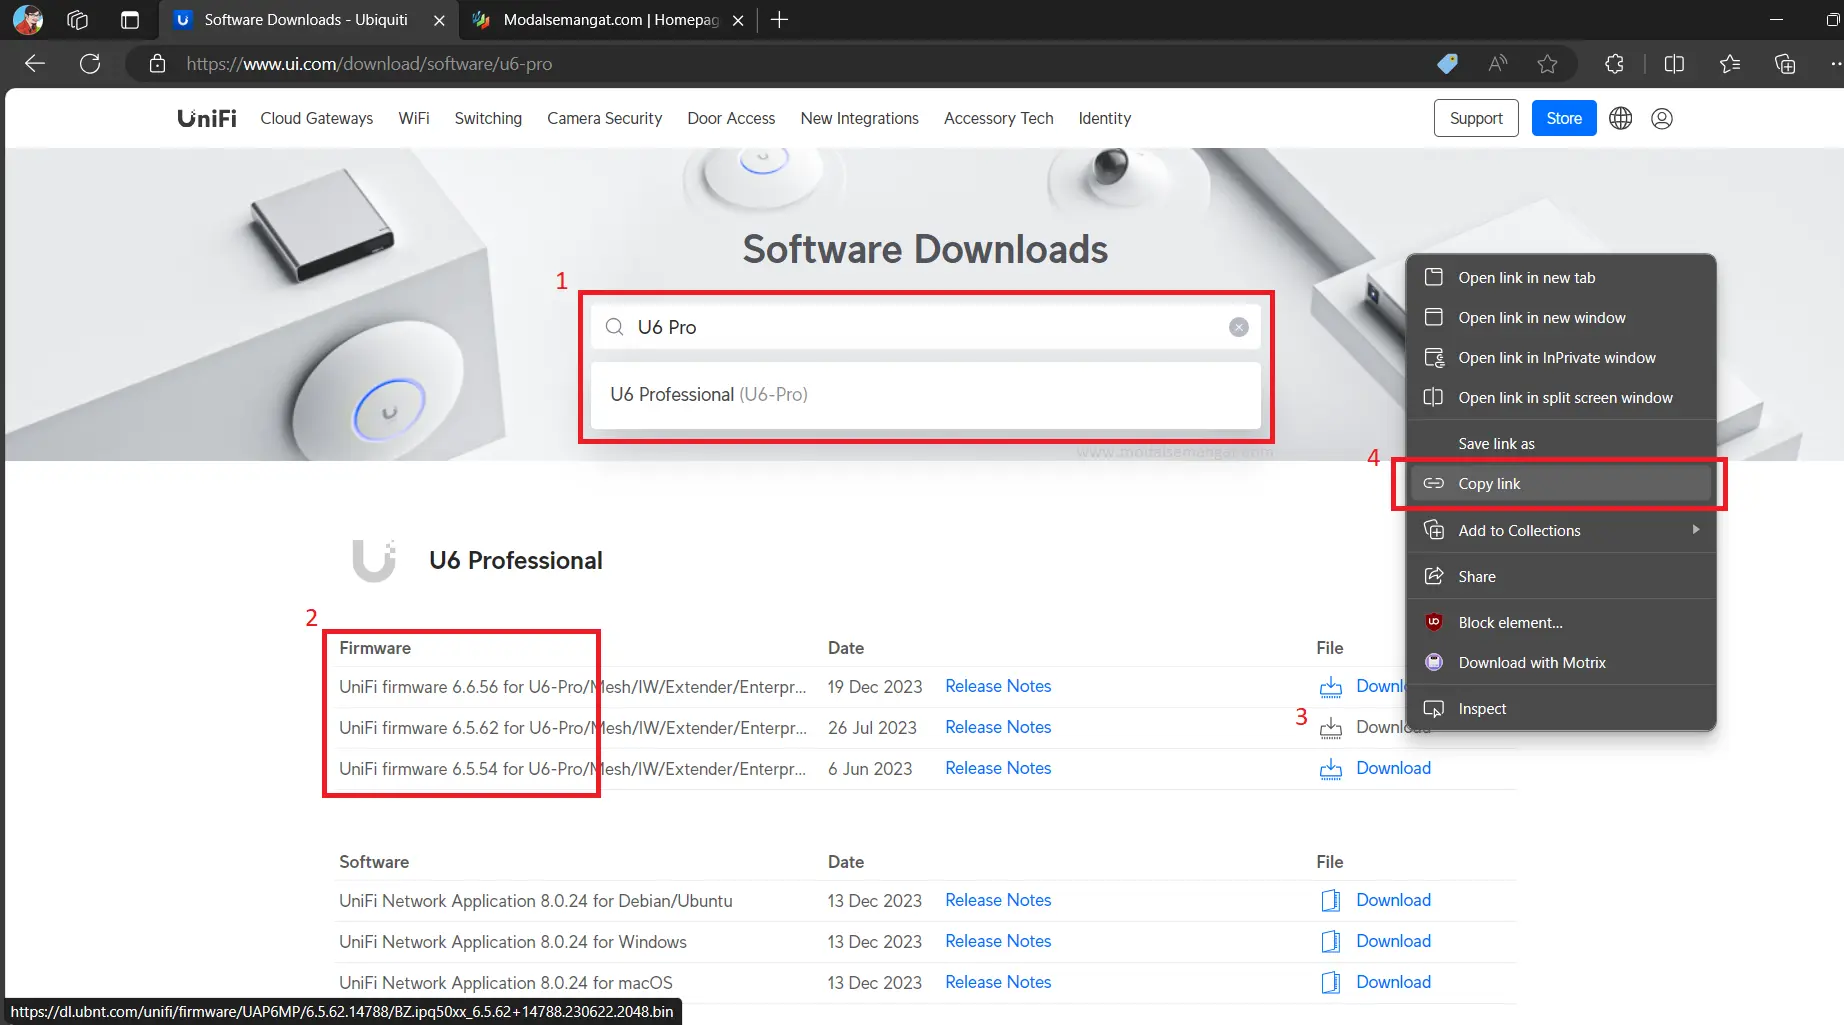The width and height of the screenshot is (1844, 1025).
Task: Open the shopping price tag icon
Action: click(1447, 64)
